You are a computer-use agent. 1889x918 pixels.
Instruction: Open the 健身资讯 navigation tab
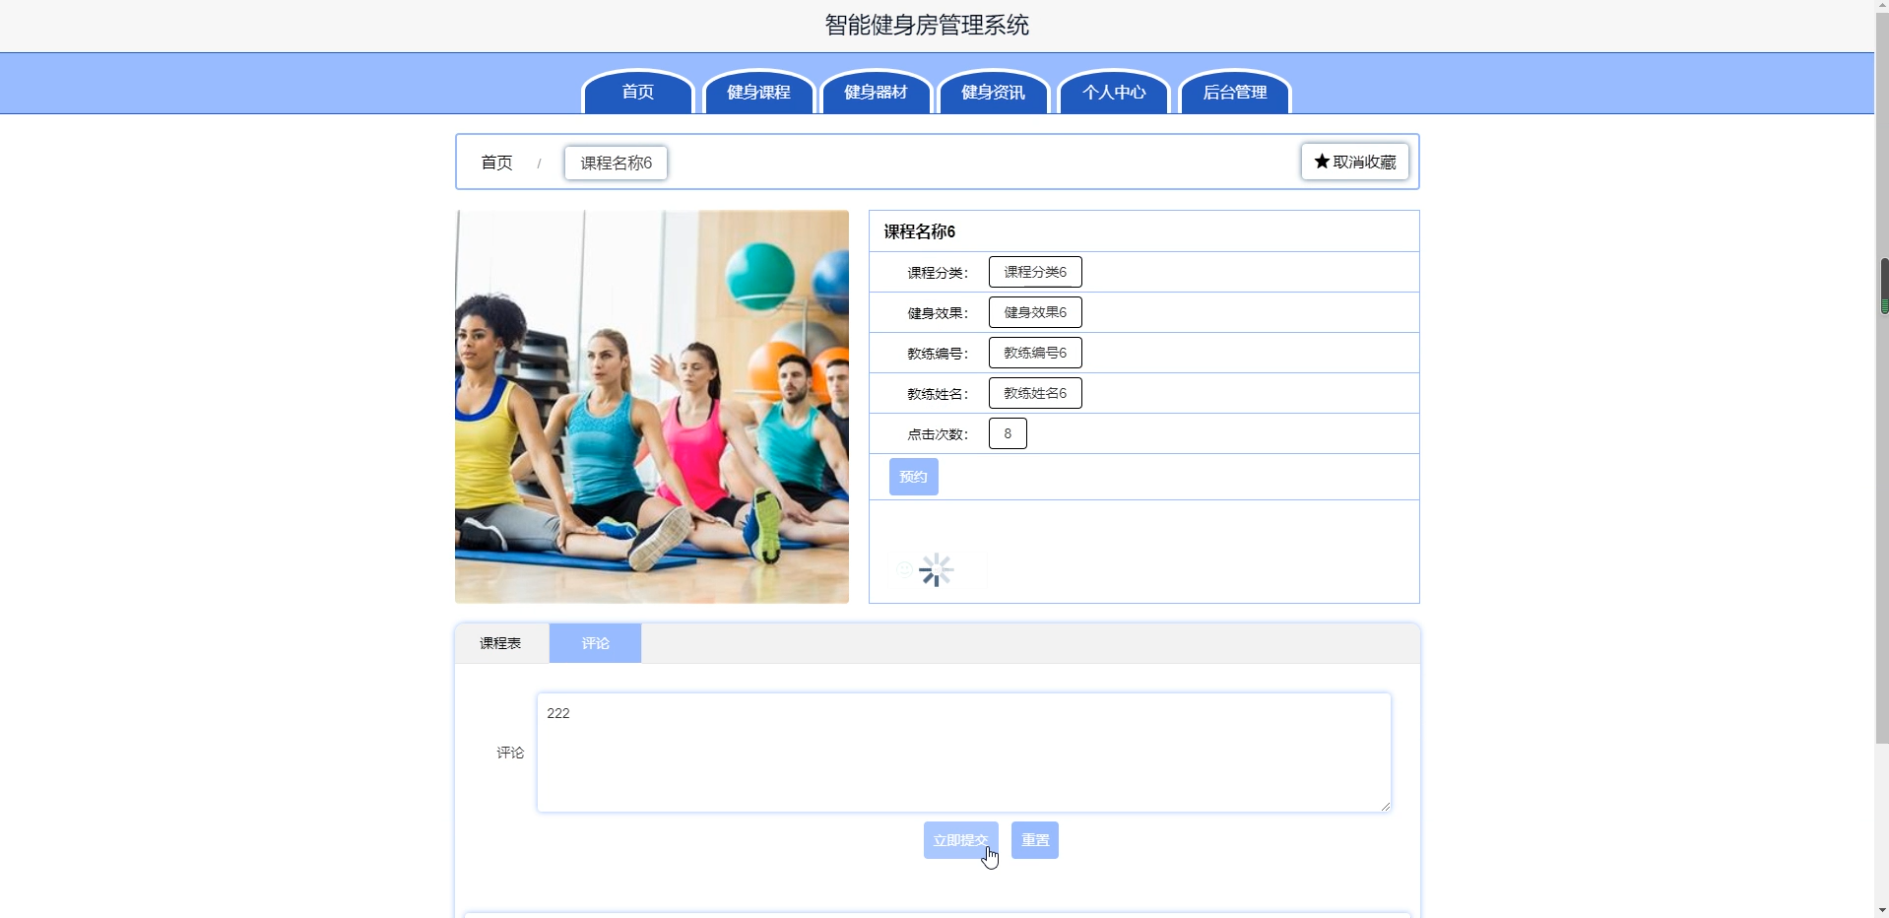pyautogui.click(x=993, y=92)
